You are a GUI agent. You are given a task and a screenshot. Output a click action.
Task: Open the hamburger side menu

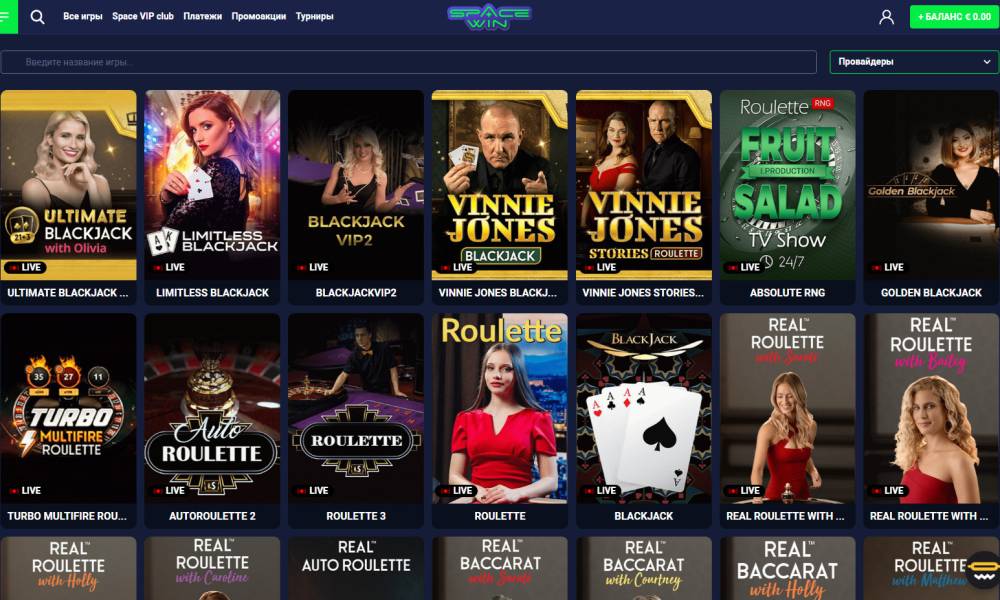coord(8,16)
